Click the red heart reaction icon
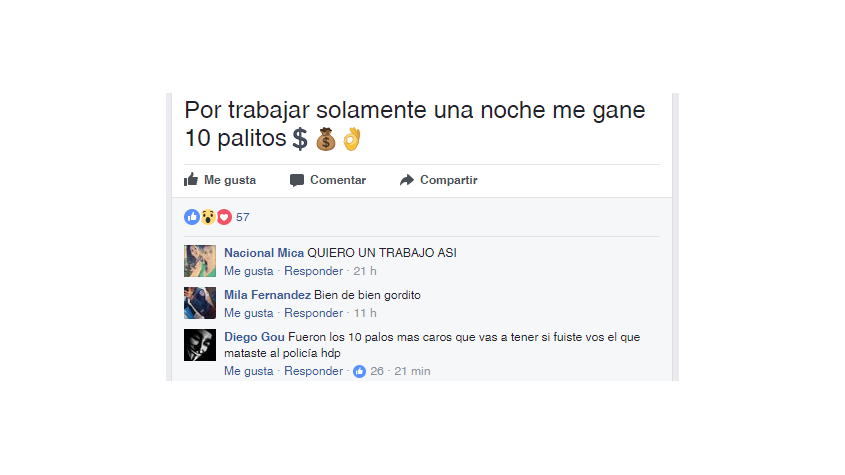 click(224, 217)
